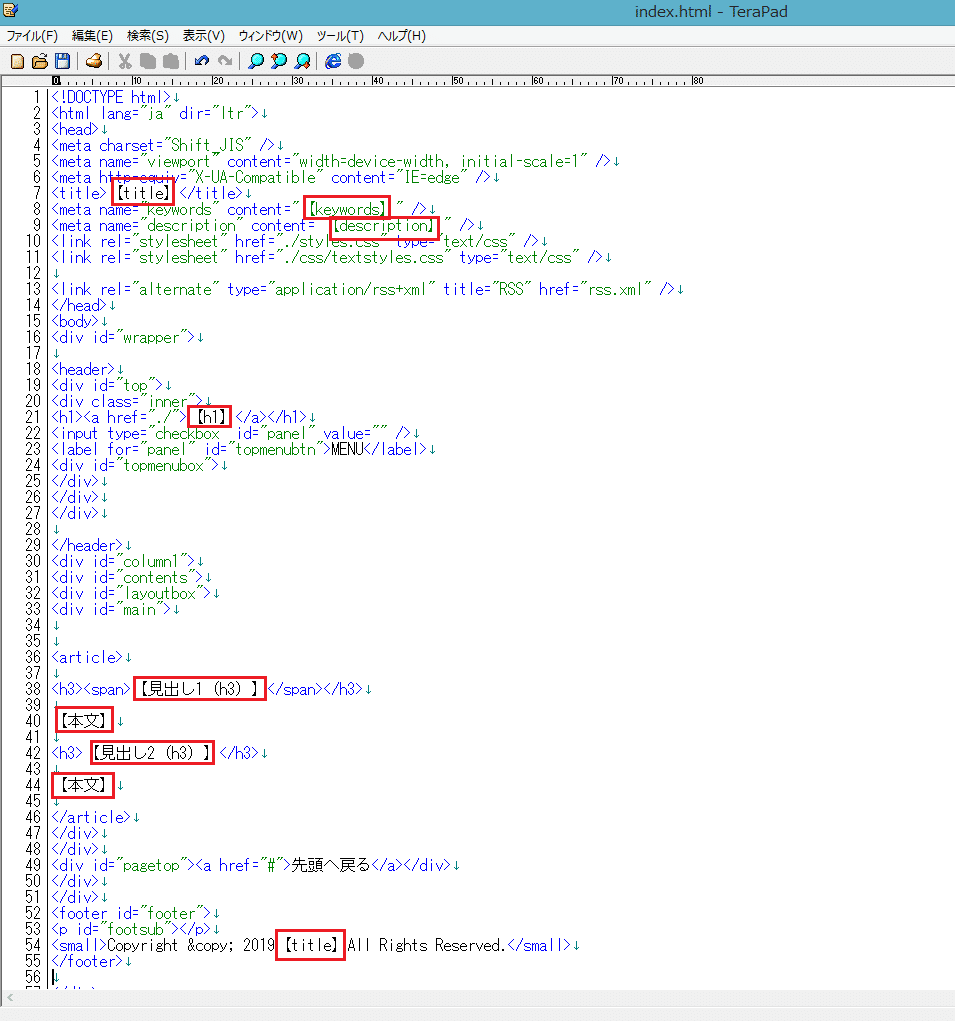Click the <article> tag on line 36
955x1021 pixels.
click(x=87, y=657)
